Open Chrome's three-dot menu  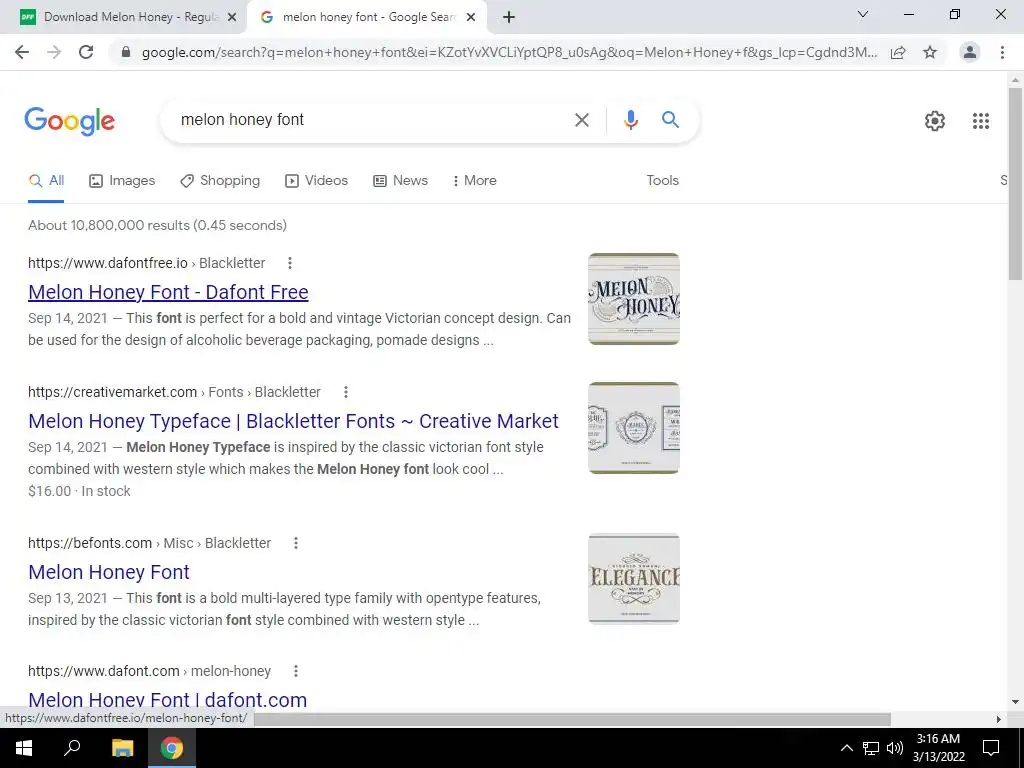pos(1002,52)
